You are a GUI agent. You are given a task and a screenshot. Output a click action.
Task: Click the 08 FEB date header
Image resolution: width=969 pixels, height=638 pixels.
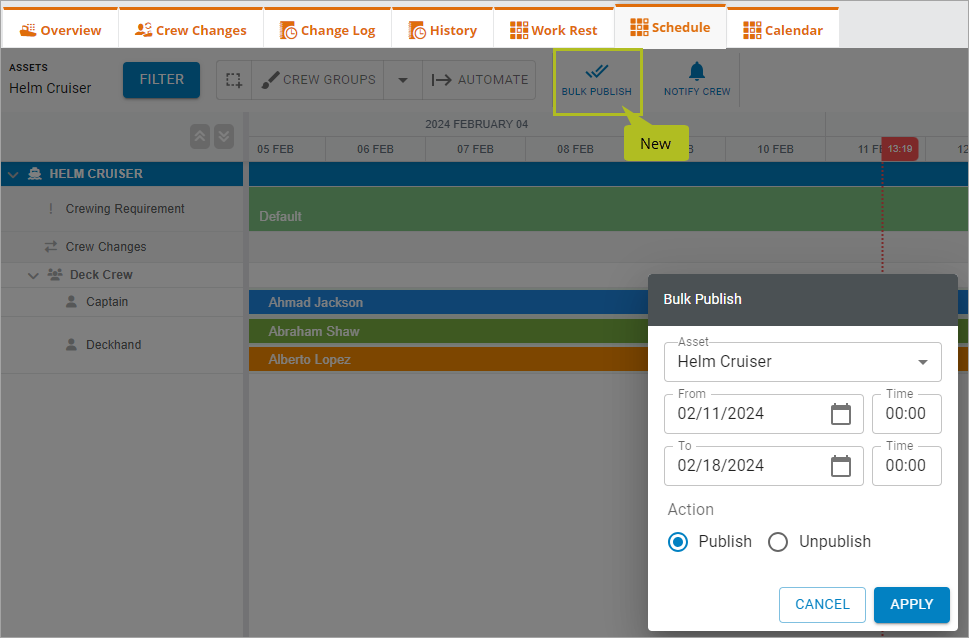(x=575, y=149)
